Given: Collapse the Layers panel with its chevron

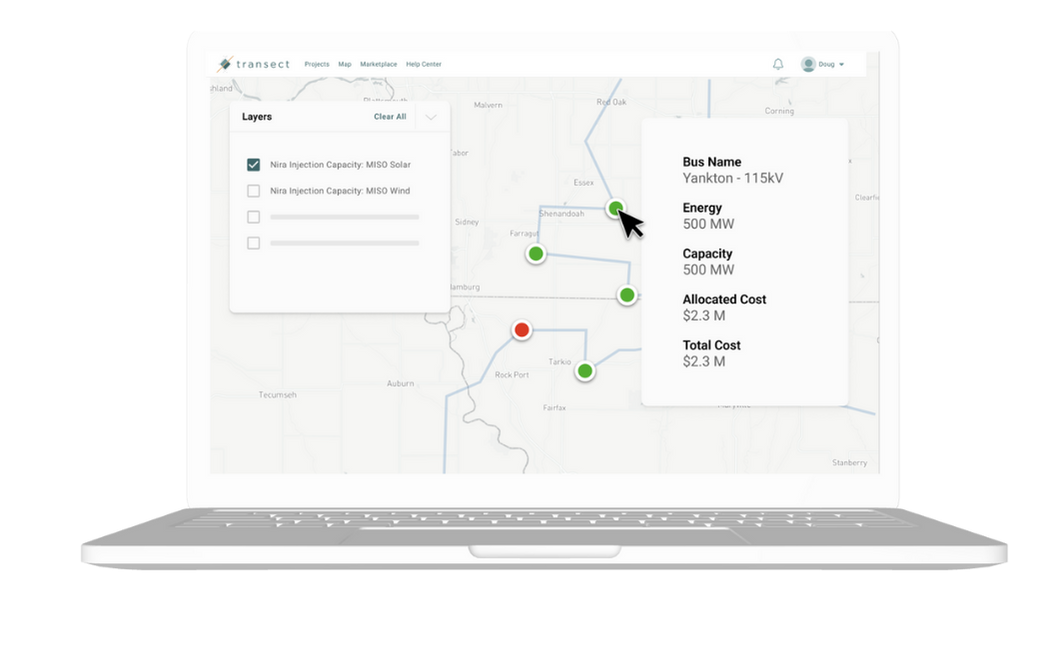Looking at the screenshot, I should click(x=431, y=117).
